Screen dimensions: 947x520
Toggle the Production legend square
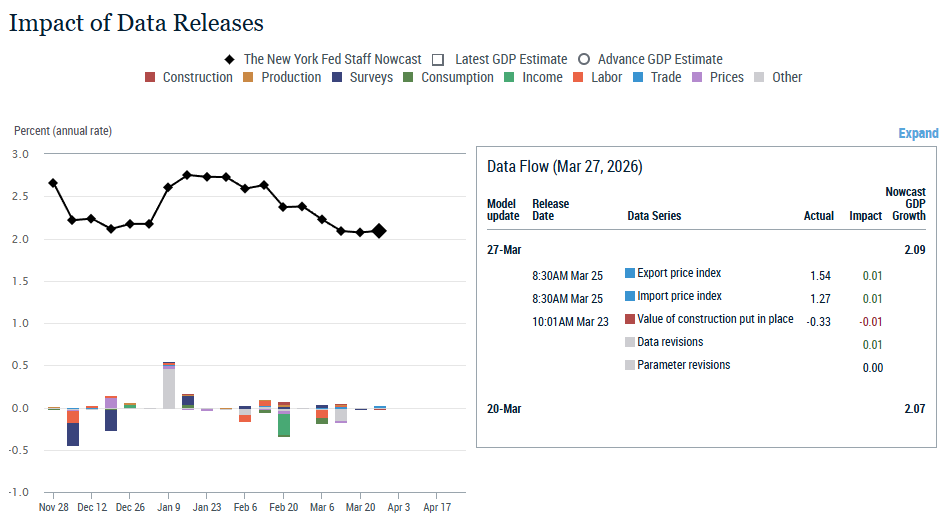tap(249, 78)
